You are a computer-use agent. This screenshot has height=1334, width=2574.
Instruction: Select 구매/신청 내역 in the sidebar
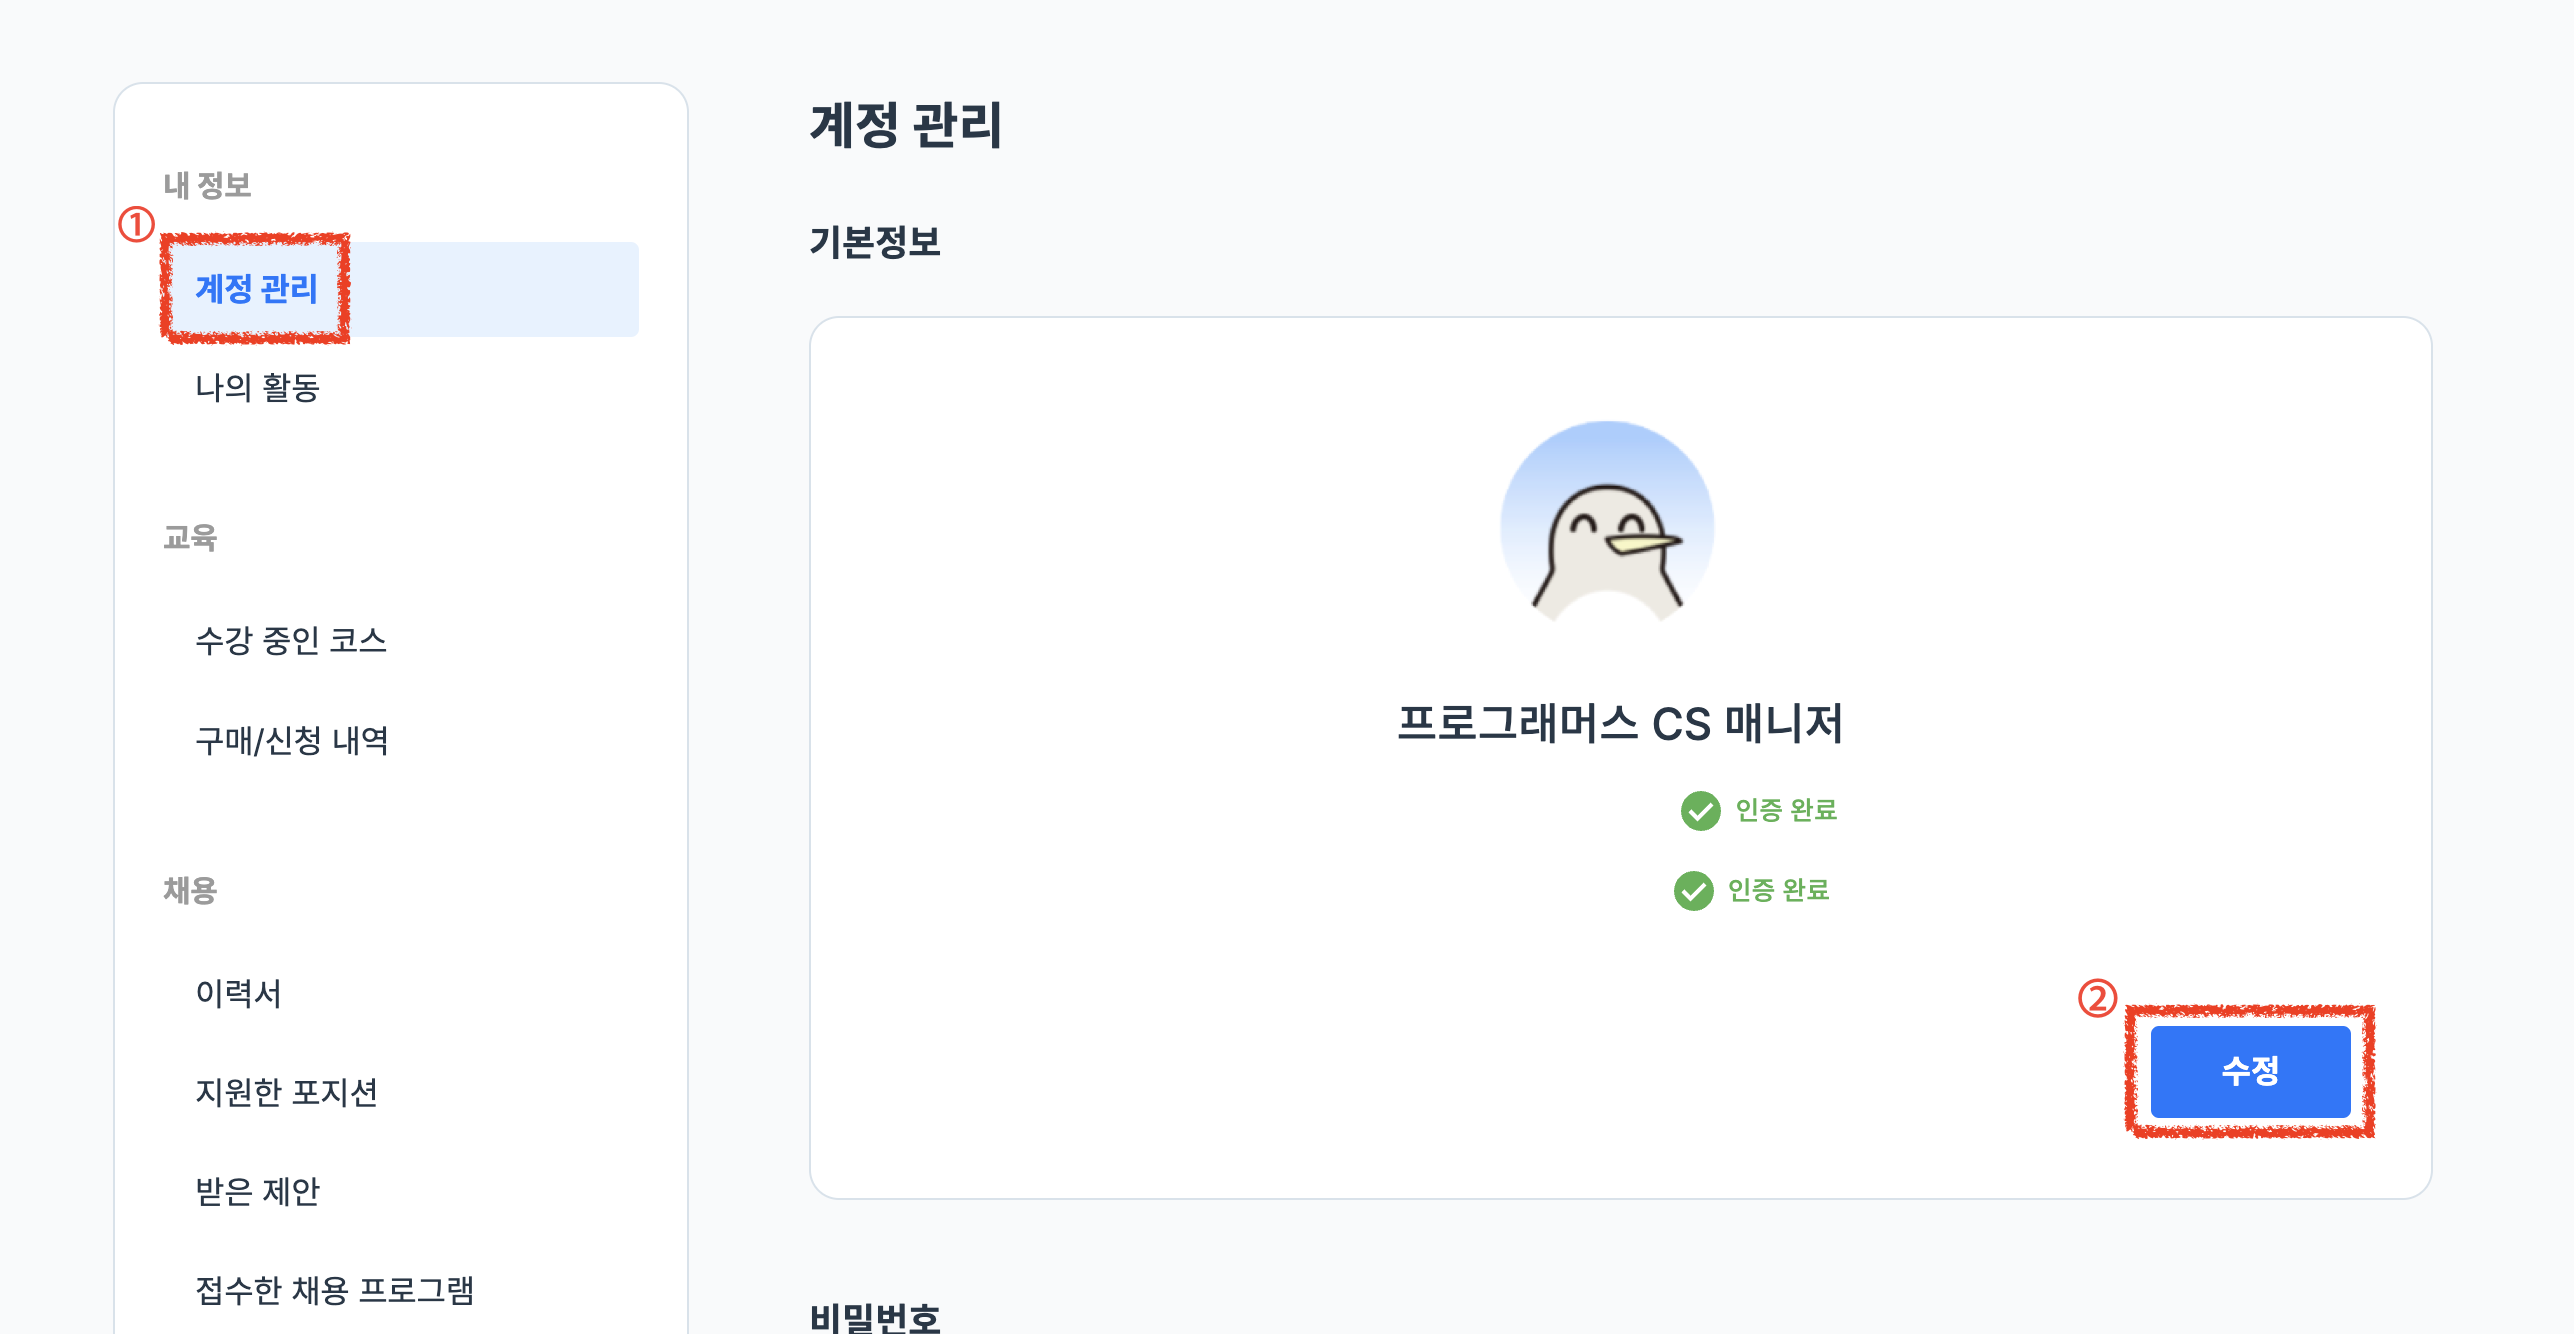click(x=291, y=741)
